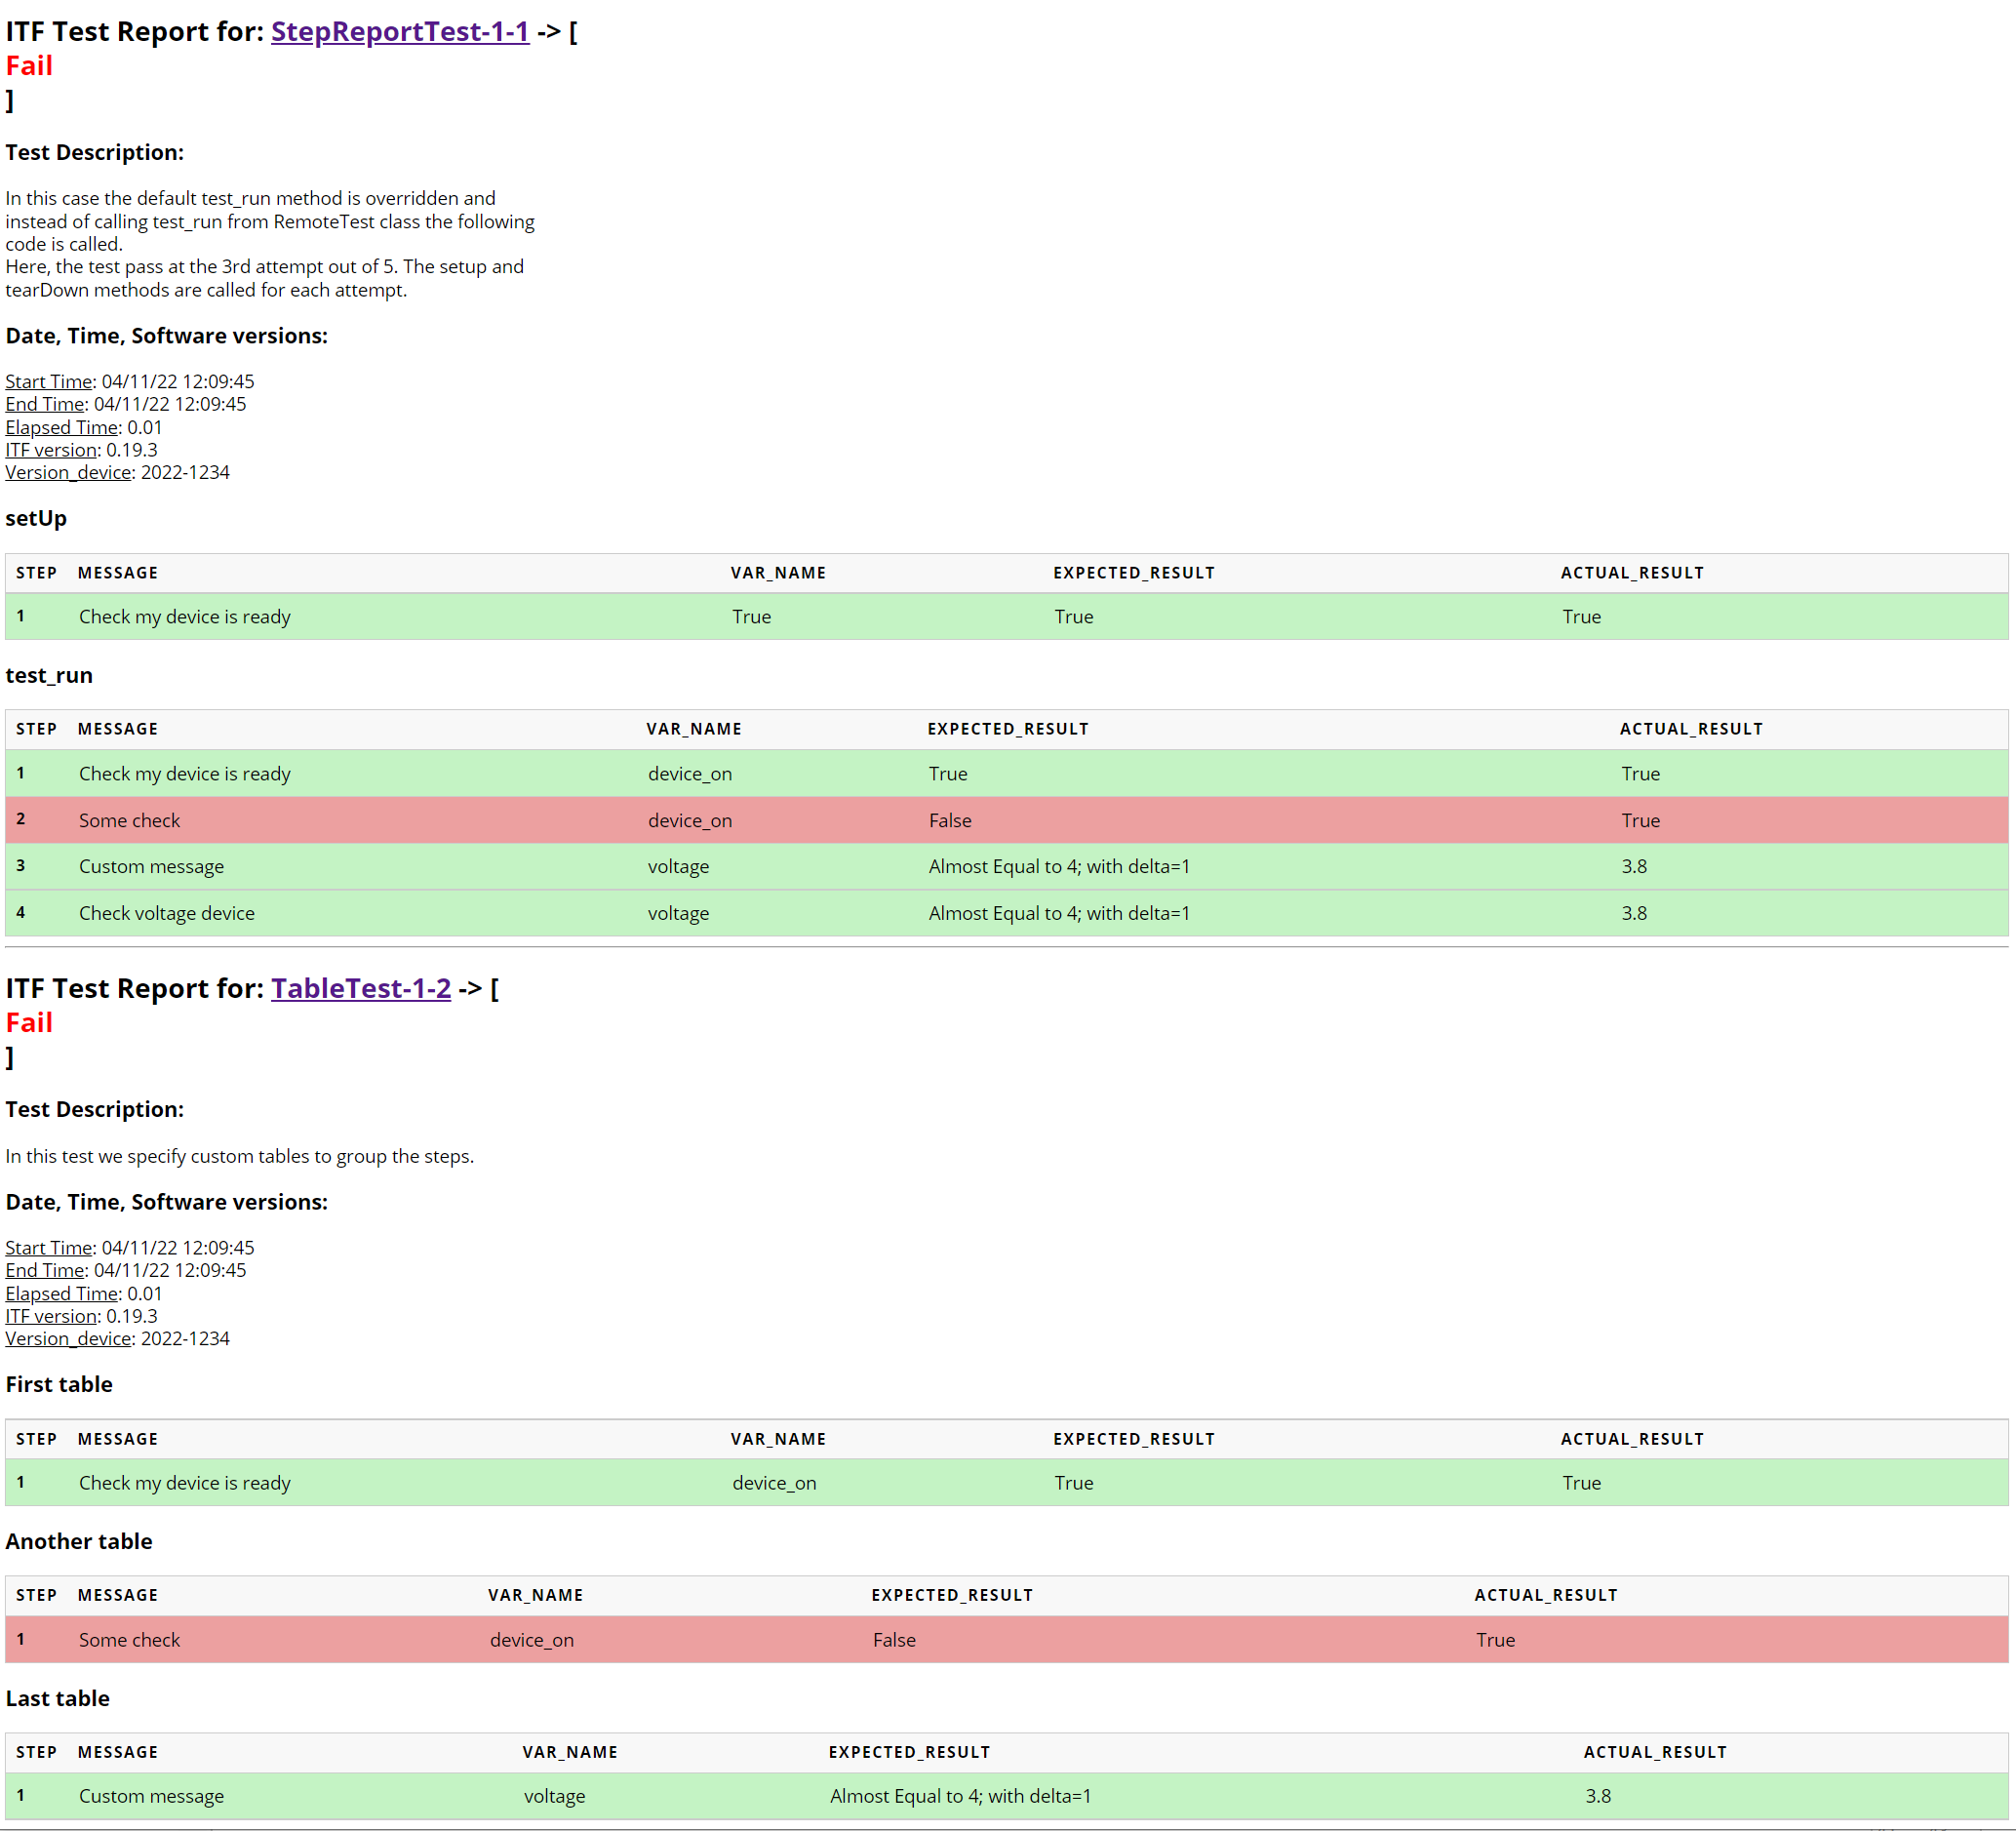Select the red 'Some check' row in test_run
This screenshot has height=1831, width=2016.
[1007, 820]
